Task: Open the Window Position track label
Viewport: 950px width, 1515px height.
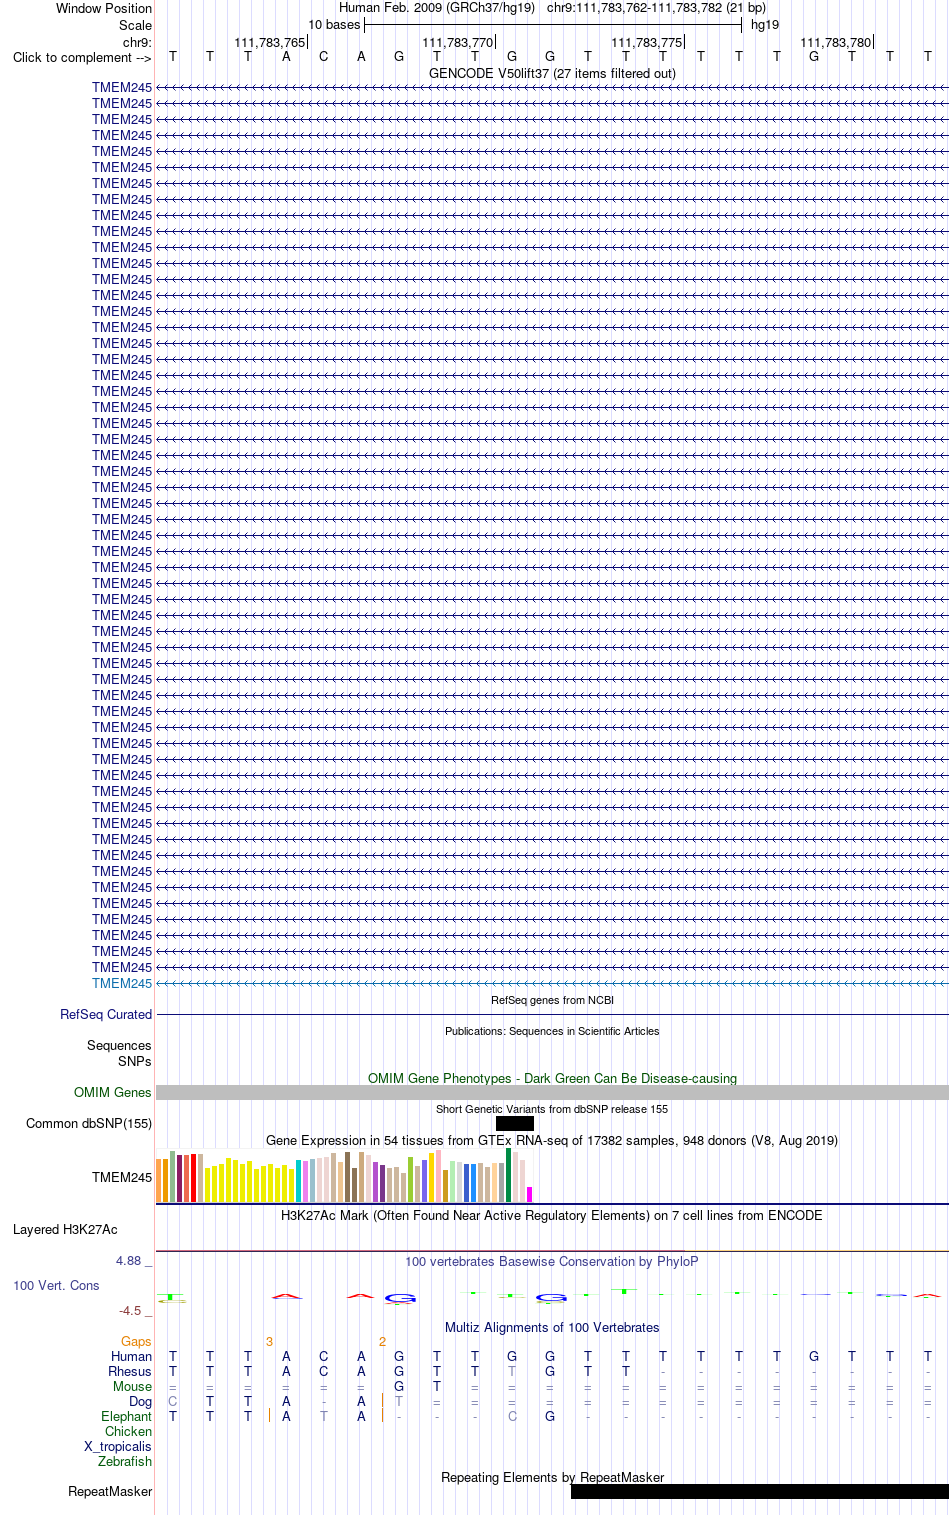Action: pos(104,8)
